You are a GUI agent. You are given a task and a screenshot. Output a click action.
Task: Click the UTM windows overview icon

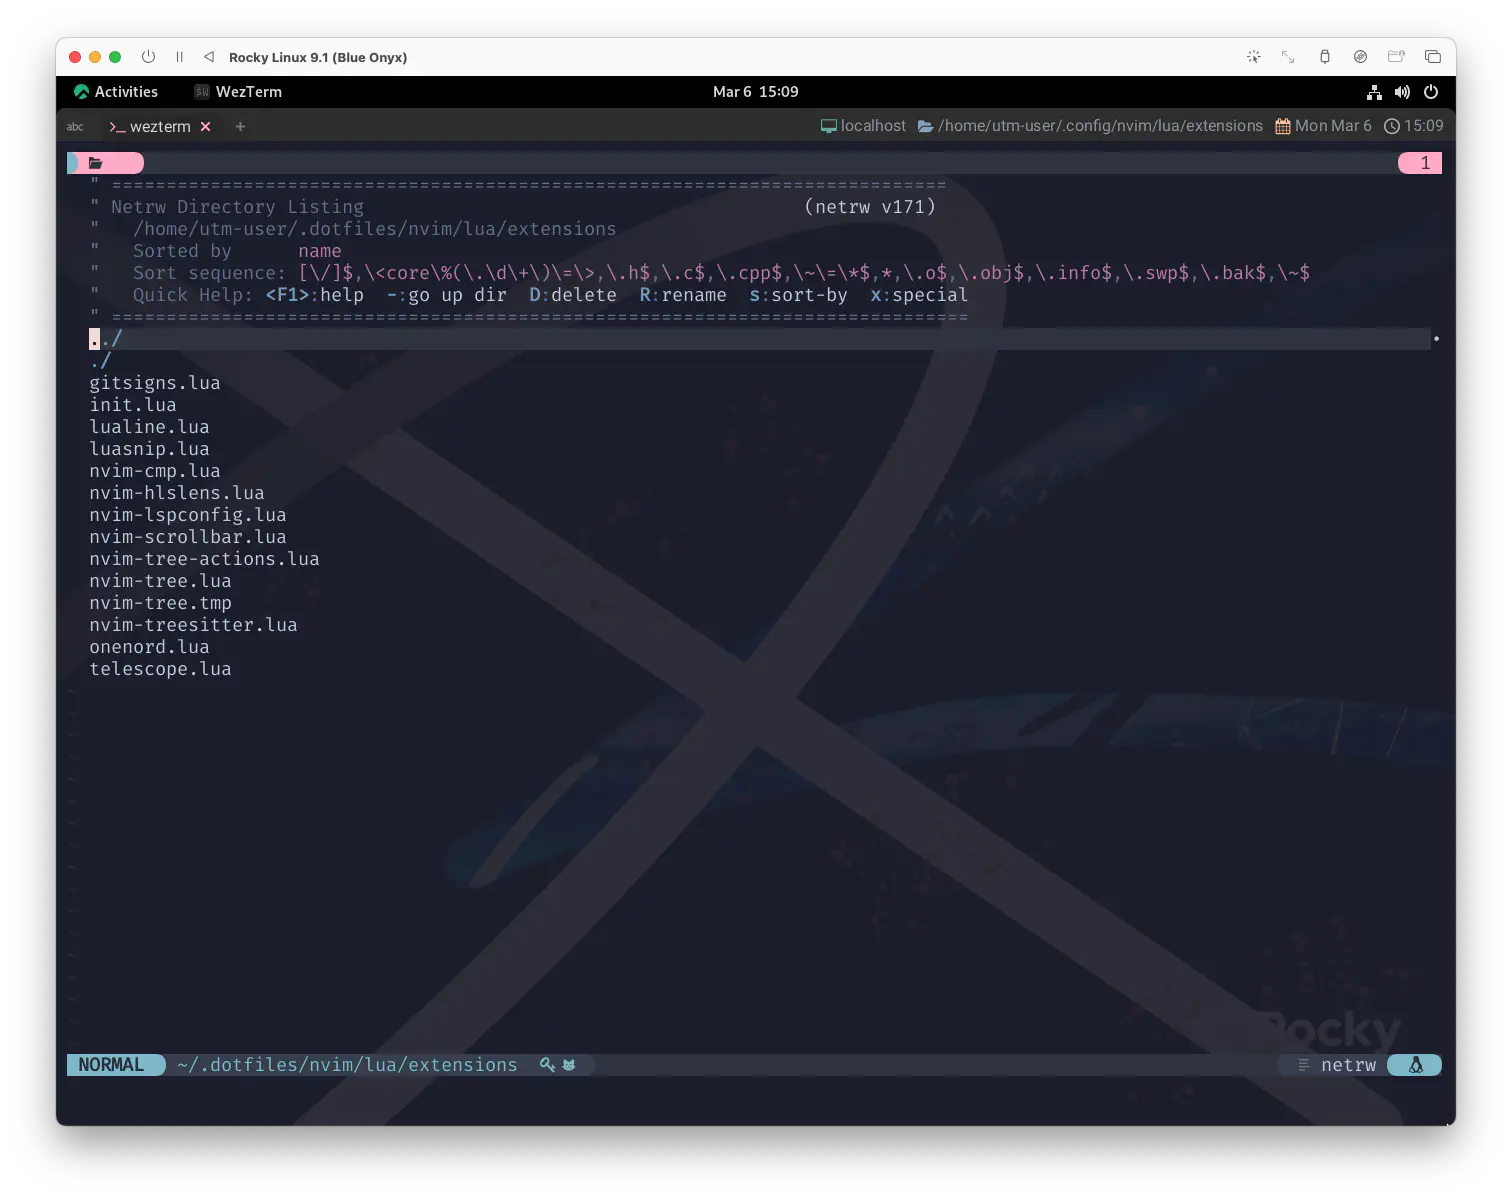click(1432, 57)
